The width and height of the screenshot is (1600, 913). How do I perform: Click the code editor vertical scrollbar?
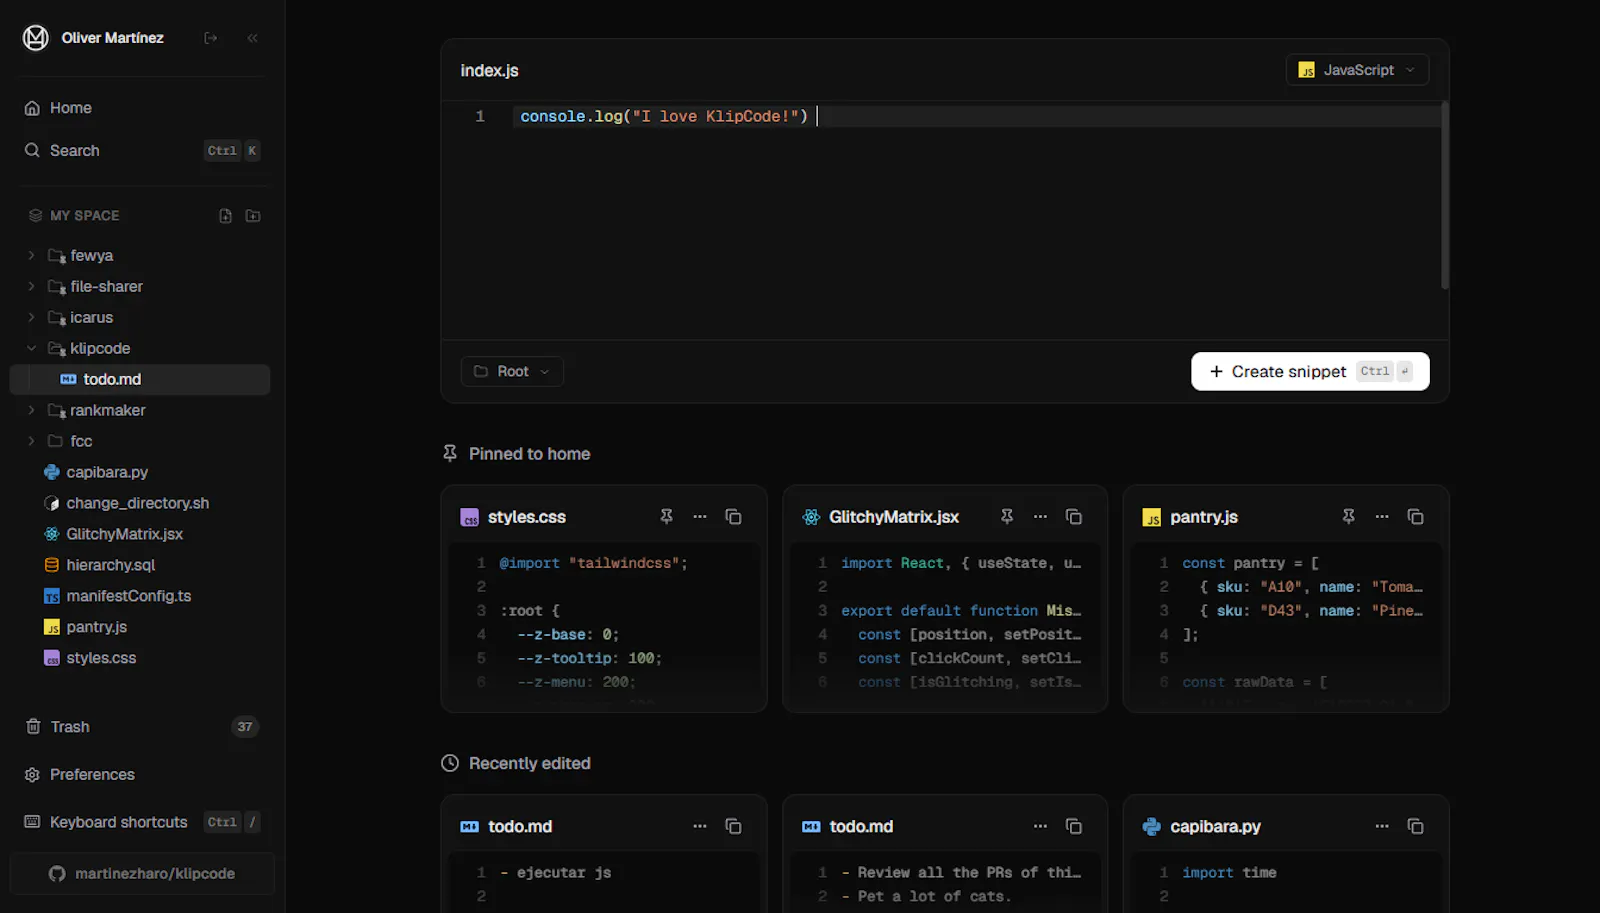(1444, 195)
